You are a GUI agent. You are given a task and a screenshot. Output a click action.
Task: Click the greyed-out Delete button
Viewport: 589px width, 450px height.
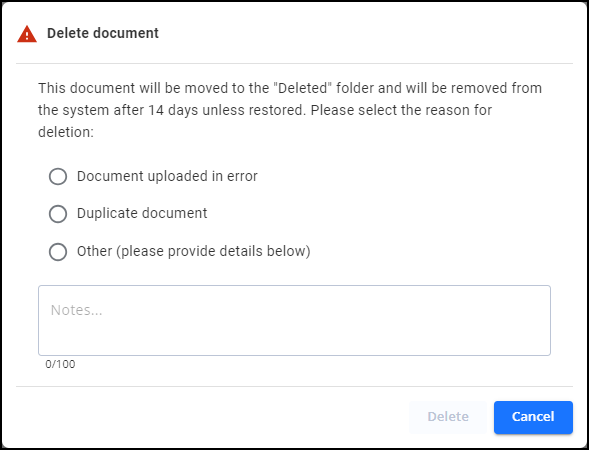click(448, 417)
